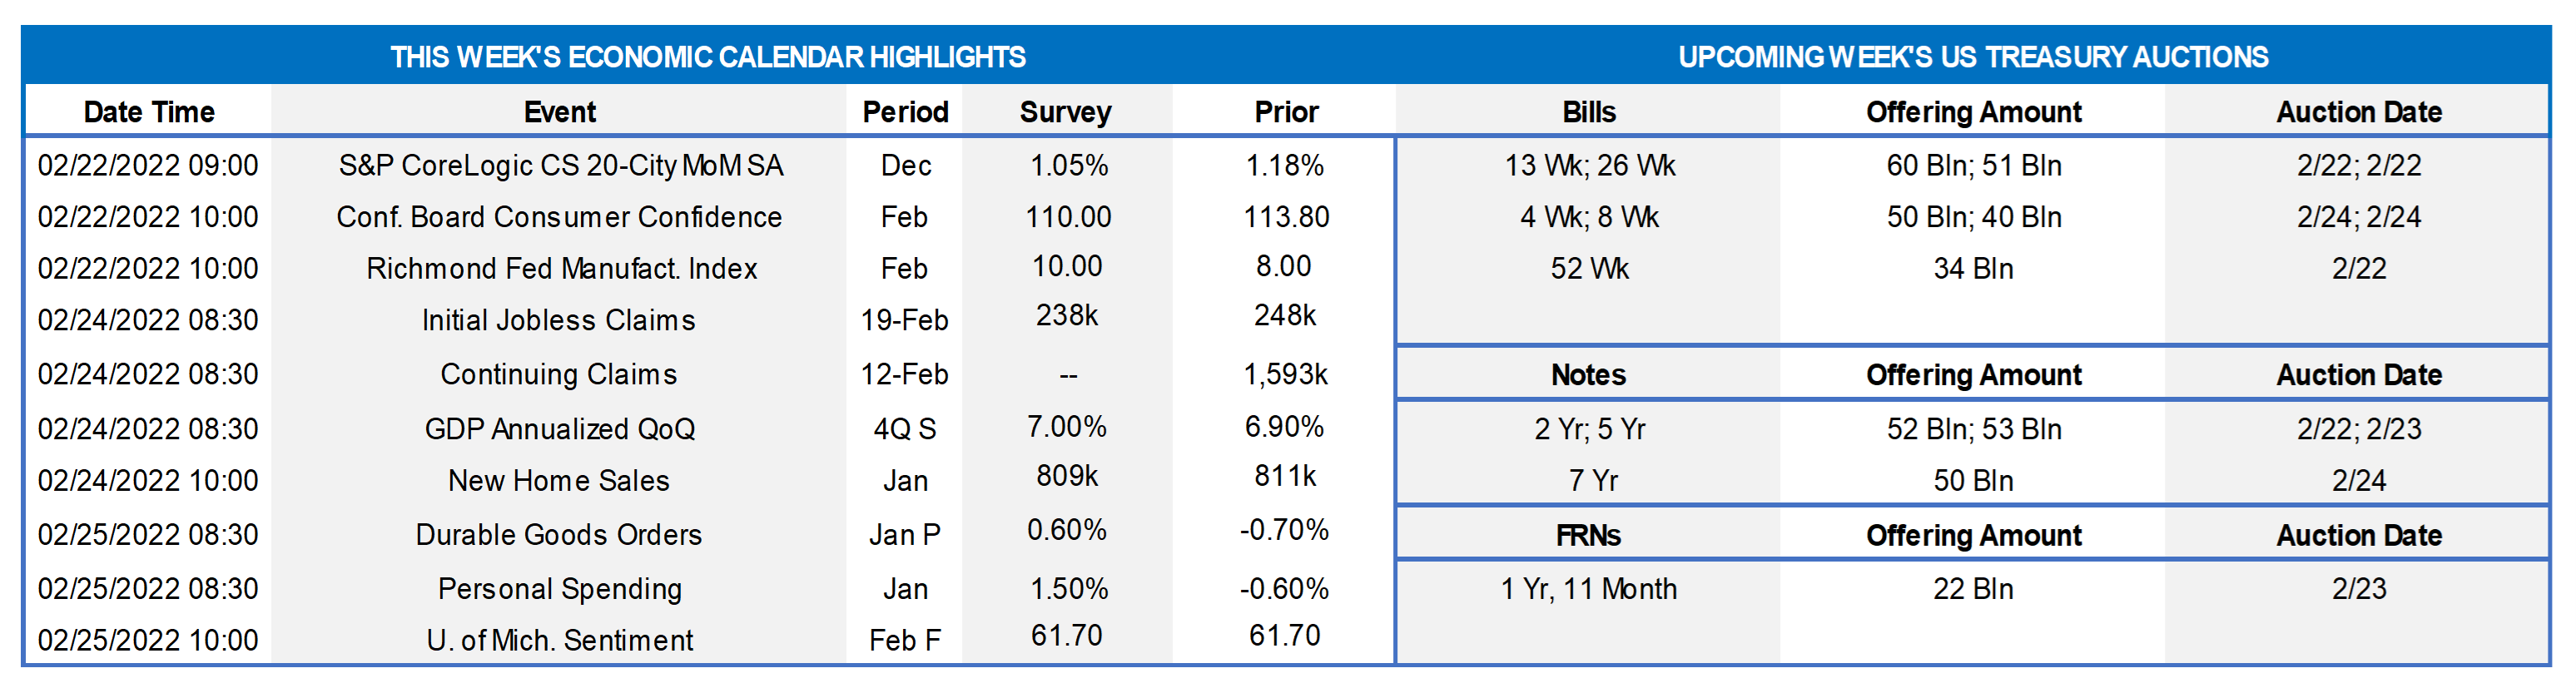Click Conf. Board Consumer Confidence cell
This screenshot has width=2576, height=693.
point(559,217)
